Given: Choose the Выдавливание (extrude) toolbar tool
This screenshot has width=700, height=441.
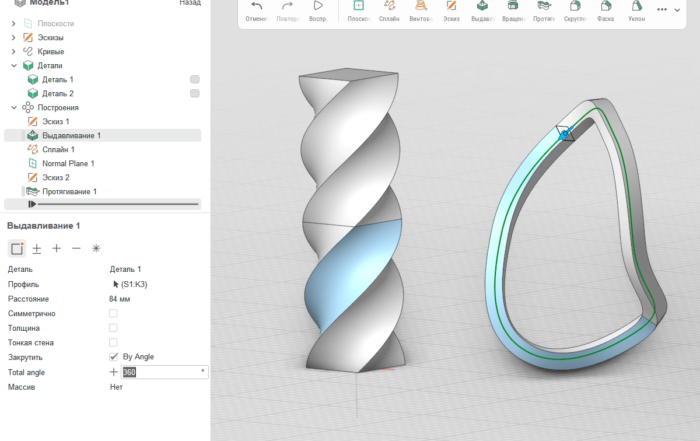Looking at the screenshot, I should [482, 9].
